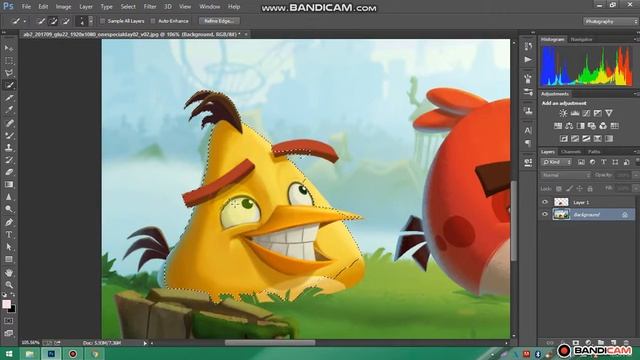Toggle Lock transparent pixels
The image size is (640, 360).
tap(559, 189)
